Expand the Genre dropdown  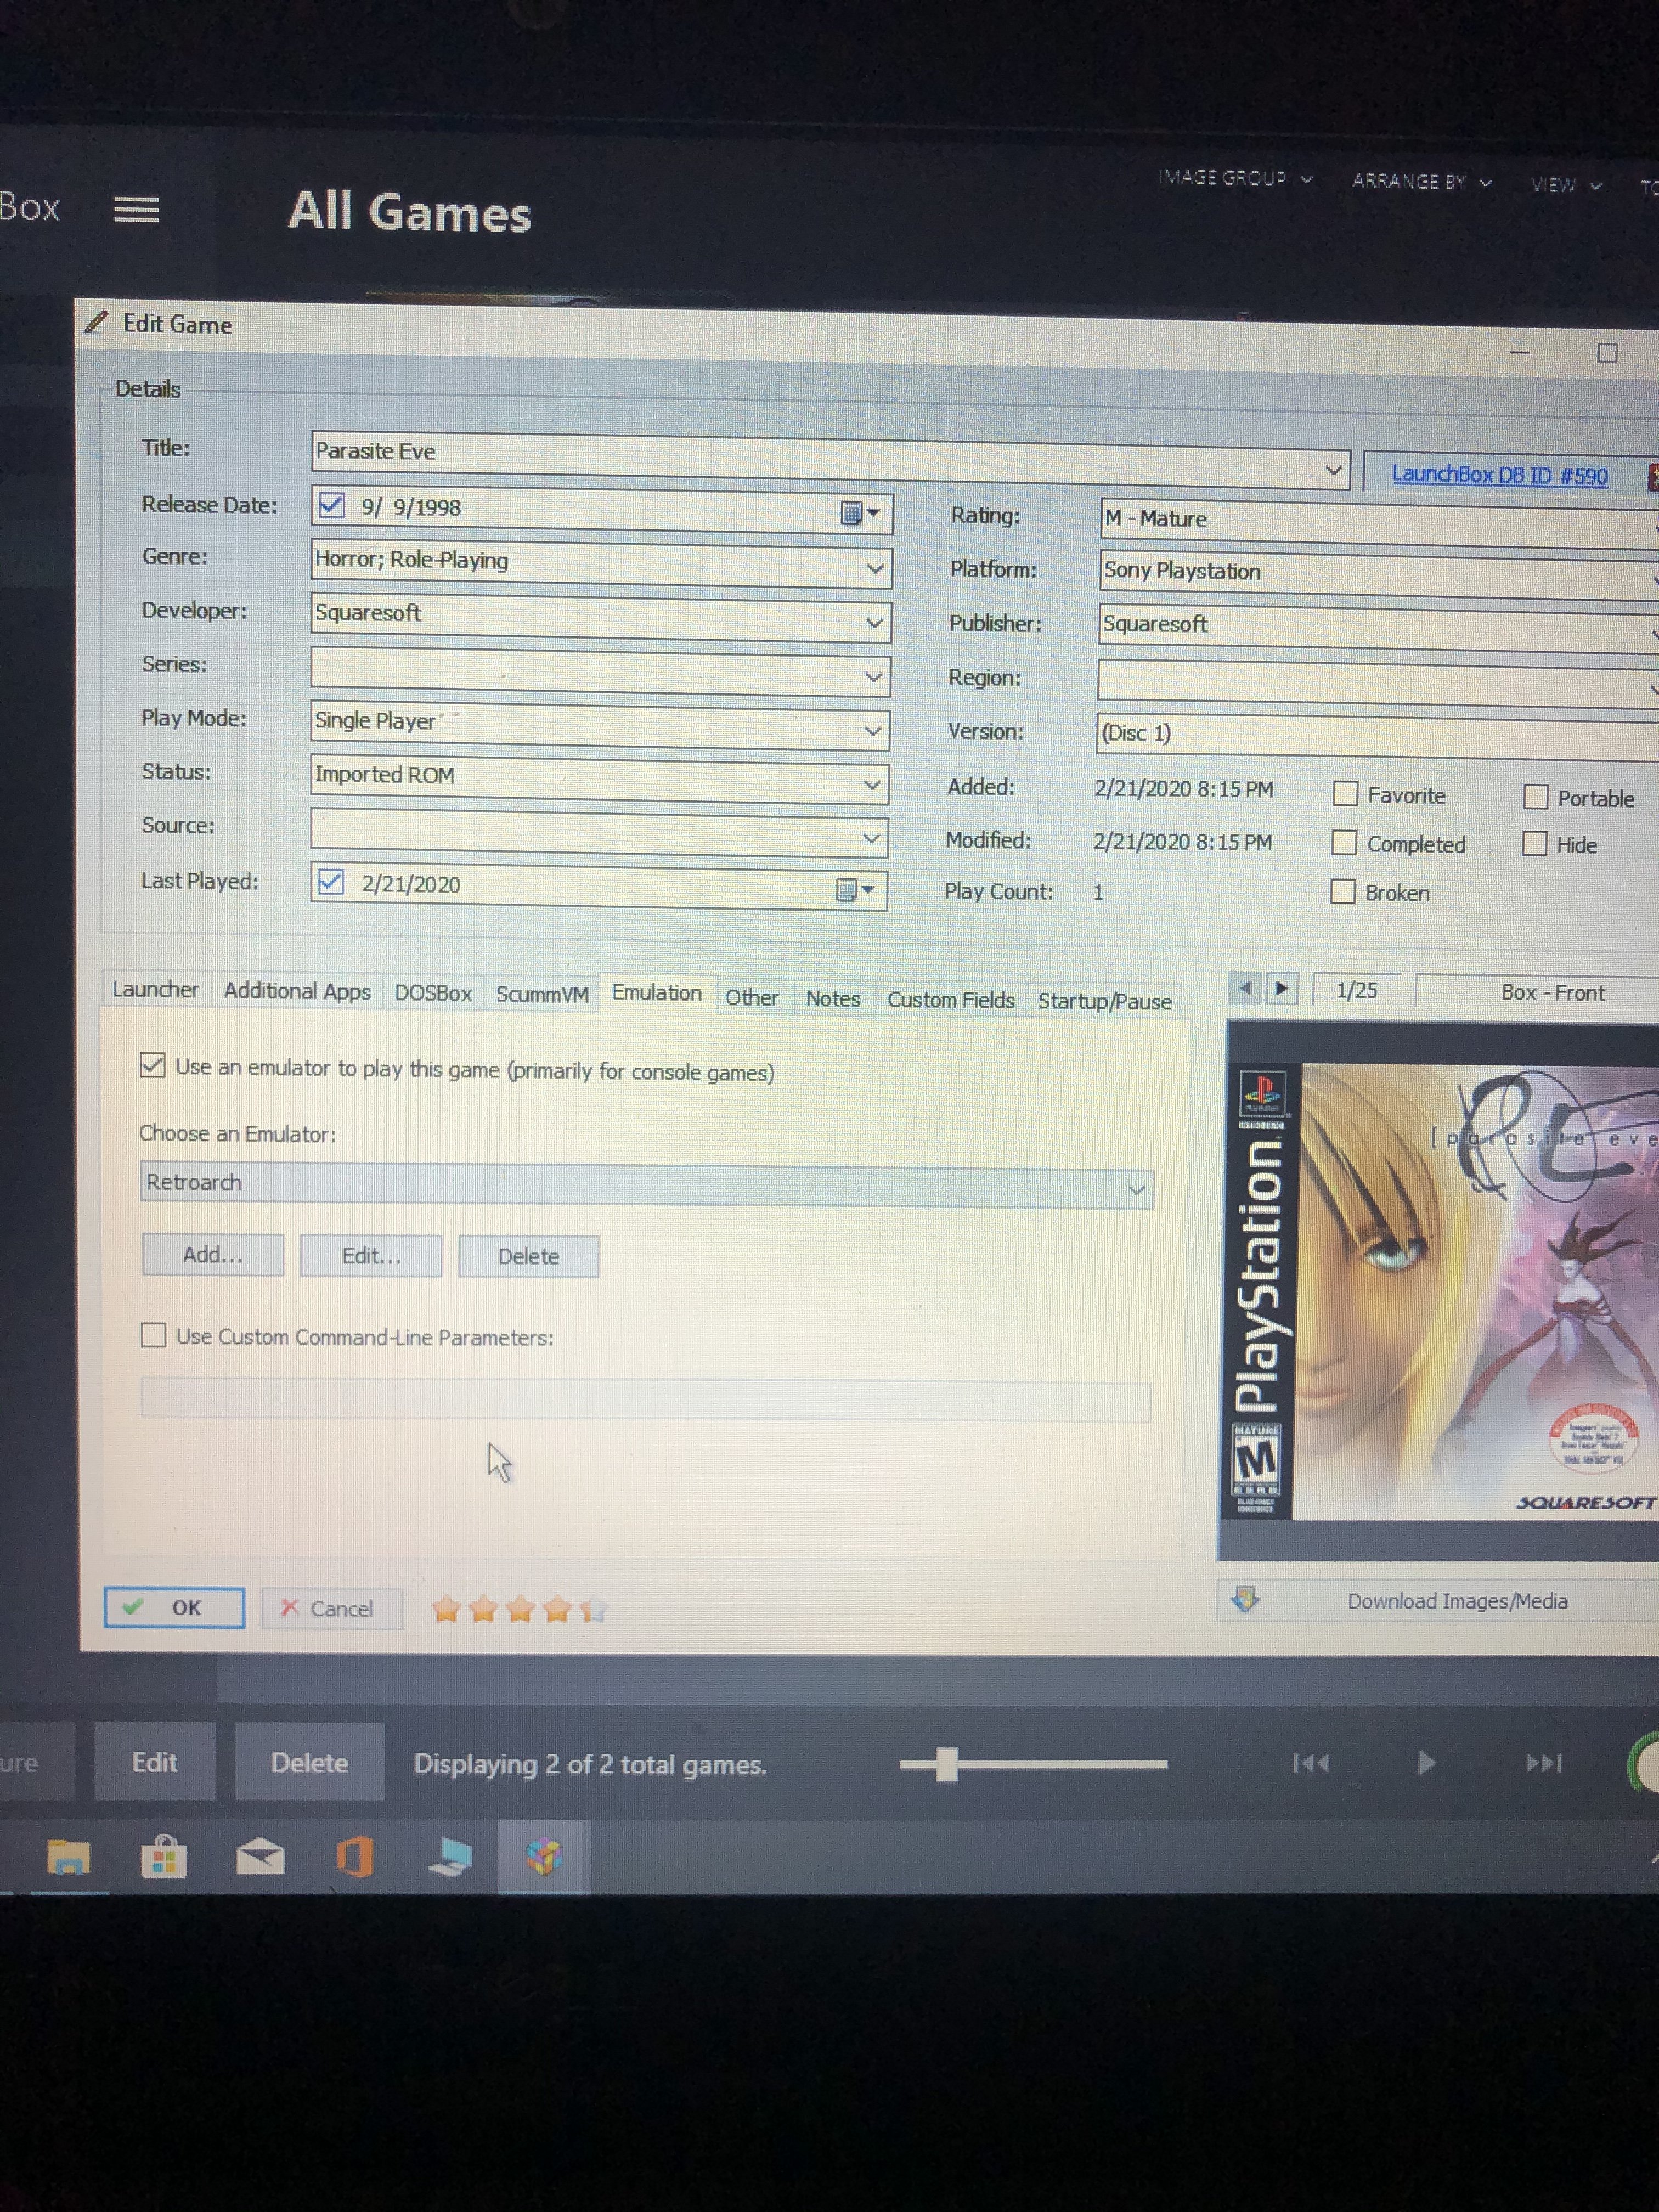[875, 569]
